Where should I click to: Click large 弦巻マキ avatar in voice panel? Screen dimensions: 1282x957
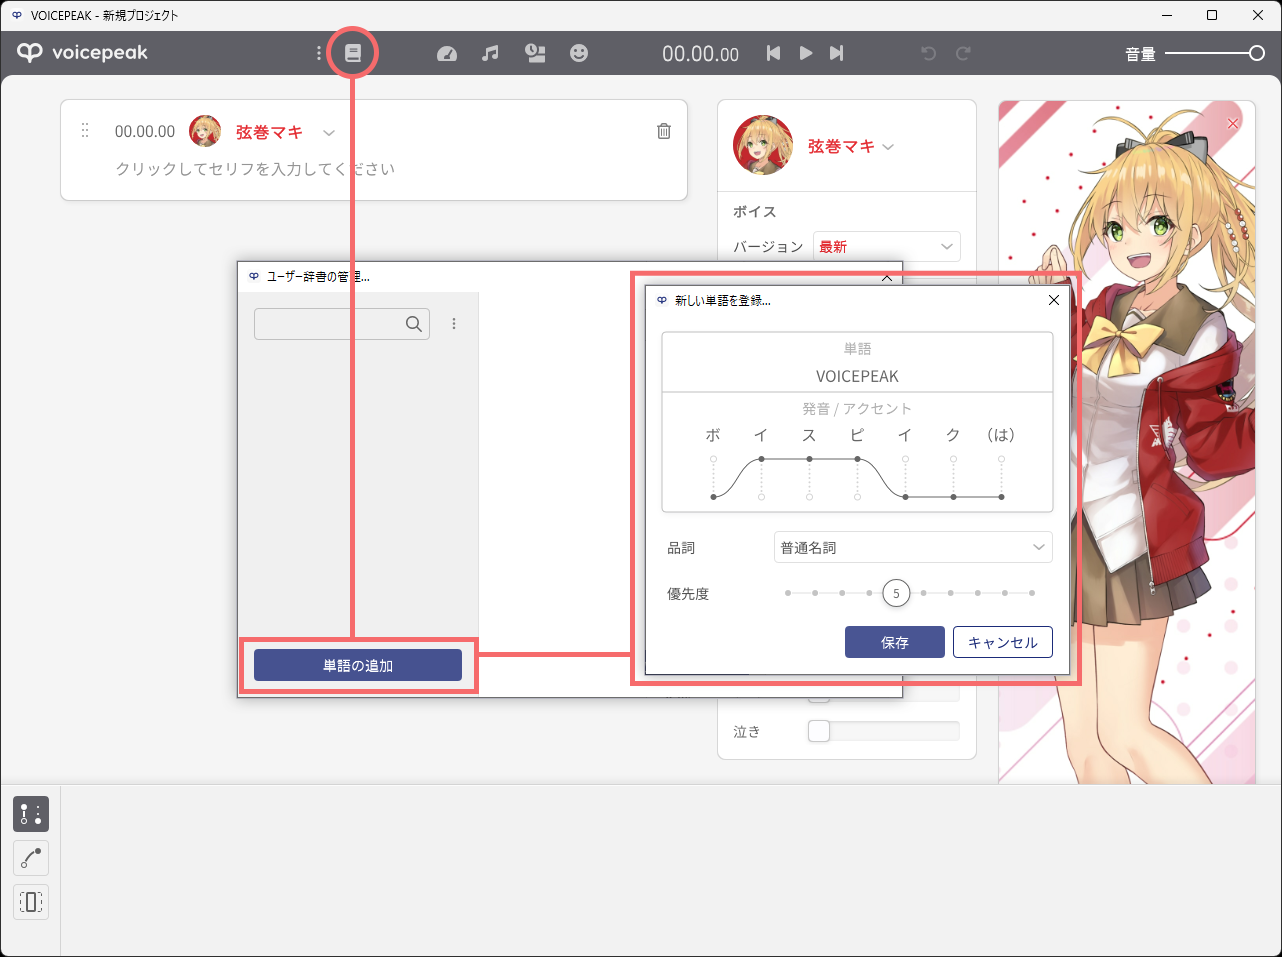(763, 145)
